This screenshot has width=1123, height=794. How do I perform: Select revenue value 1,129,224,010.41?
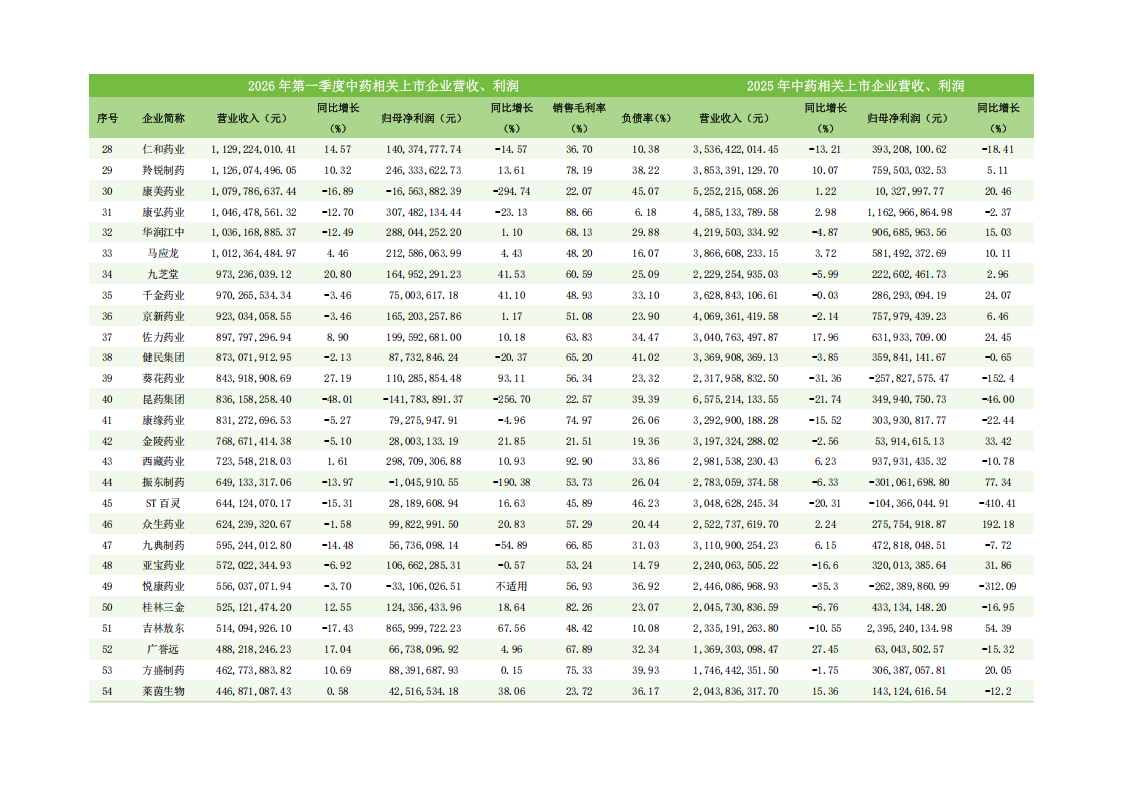pyautogui.click(x=254, y=150)
